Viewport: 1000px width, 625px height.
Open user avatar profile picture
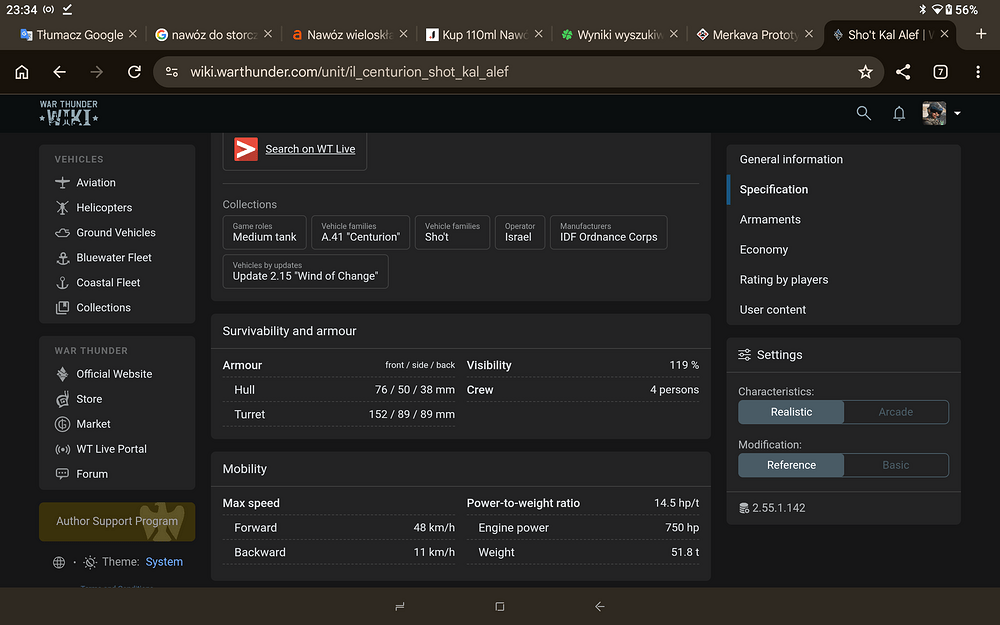coord(934,114)
